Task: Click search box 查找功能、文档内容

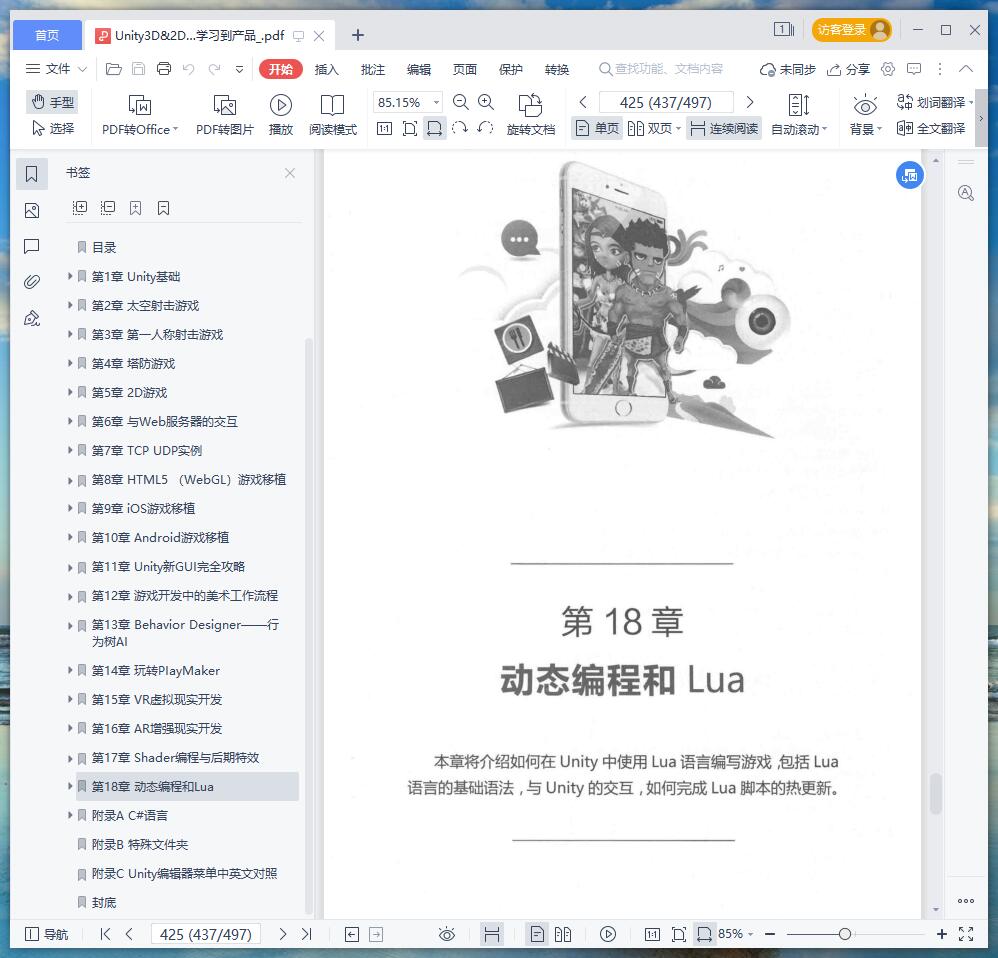Action: point(661,69)
